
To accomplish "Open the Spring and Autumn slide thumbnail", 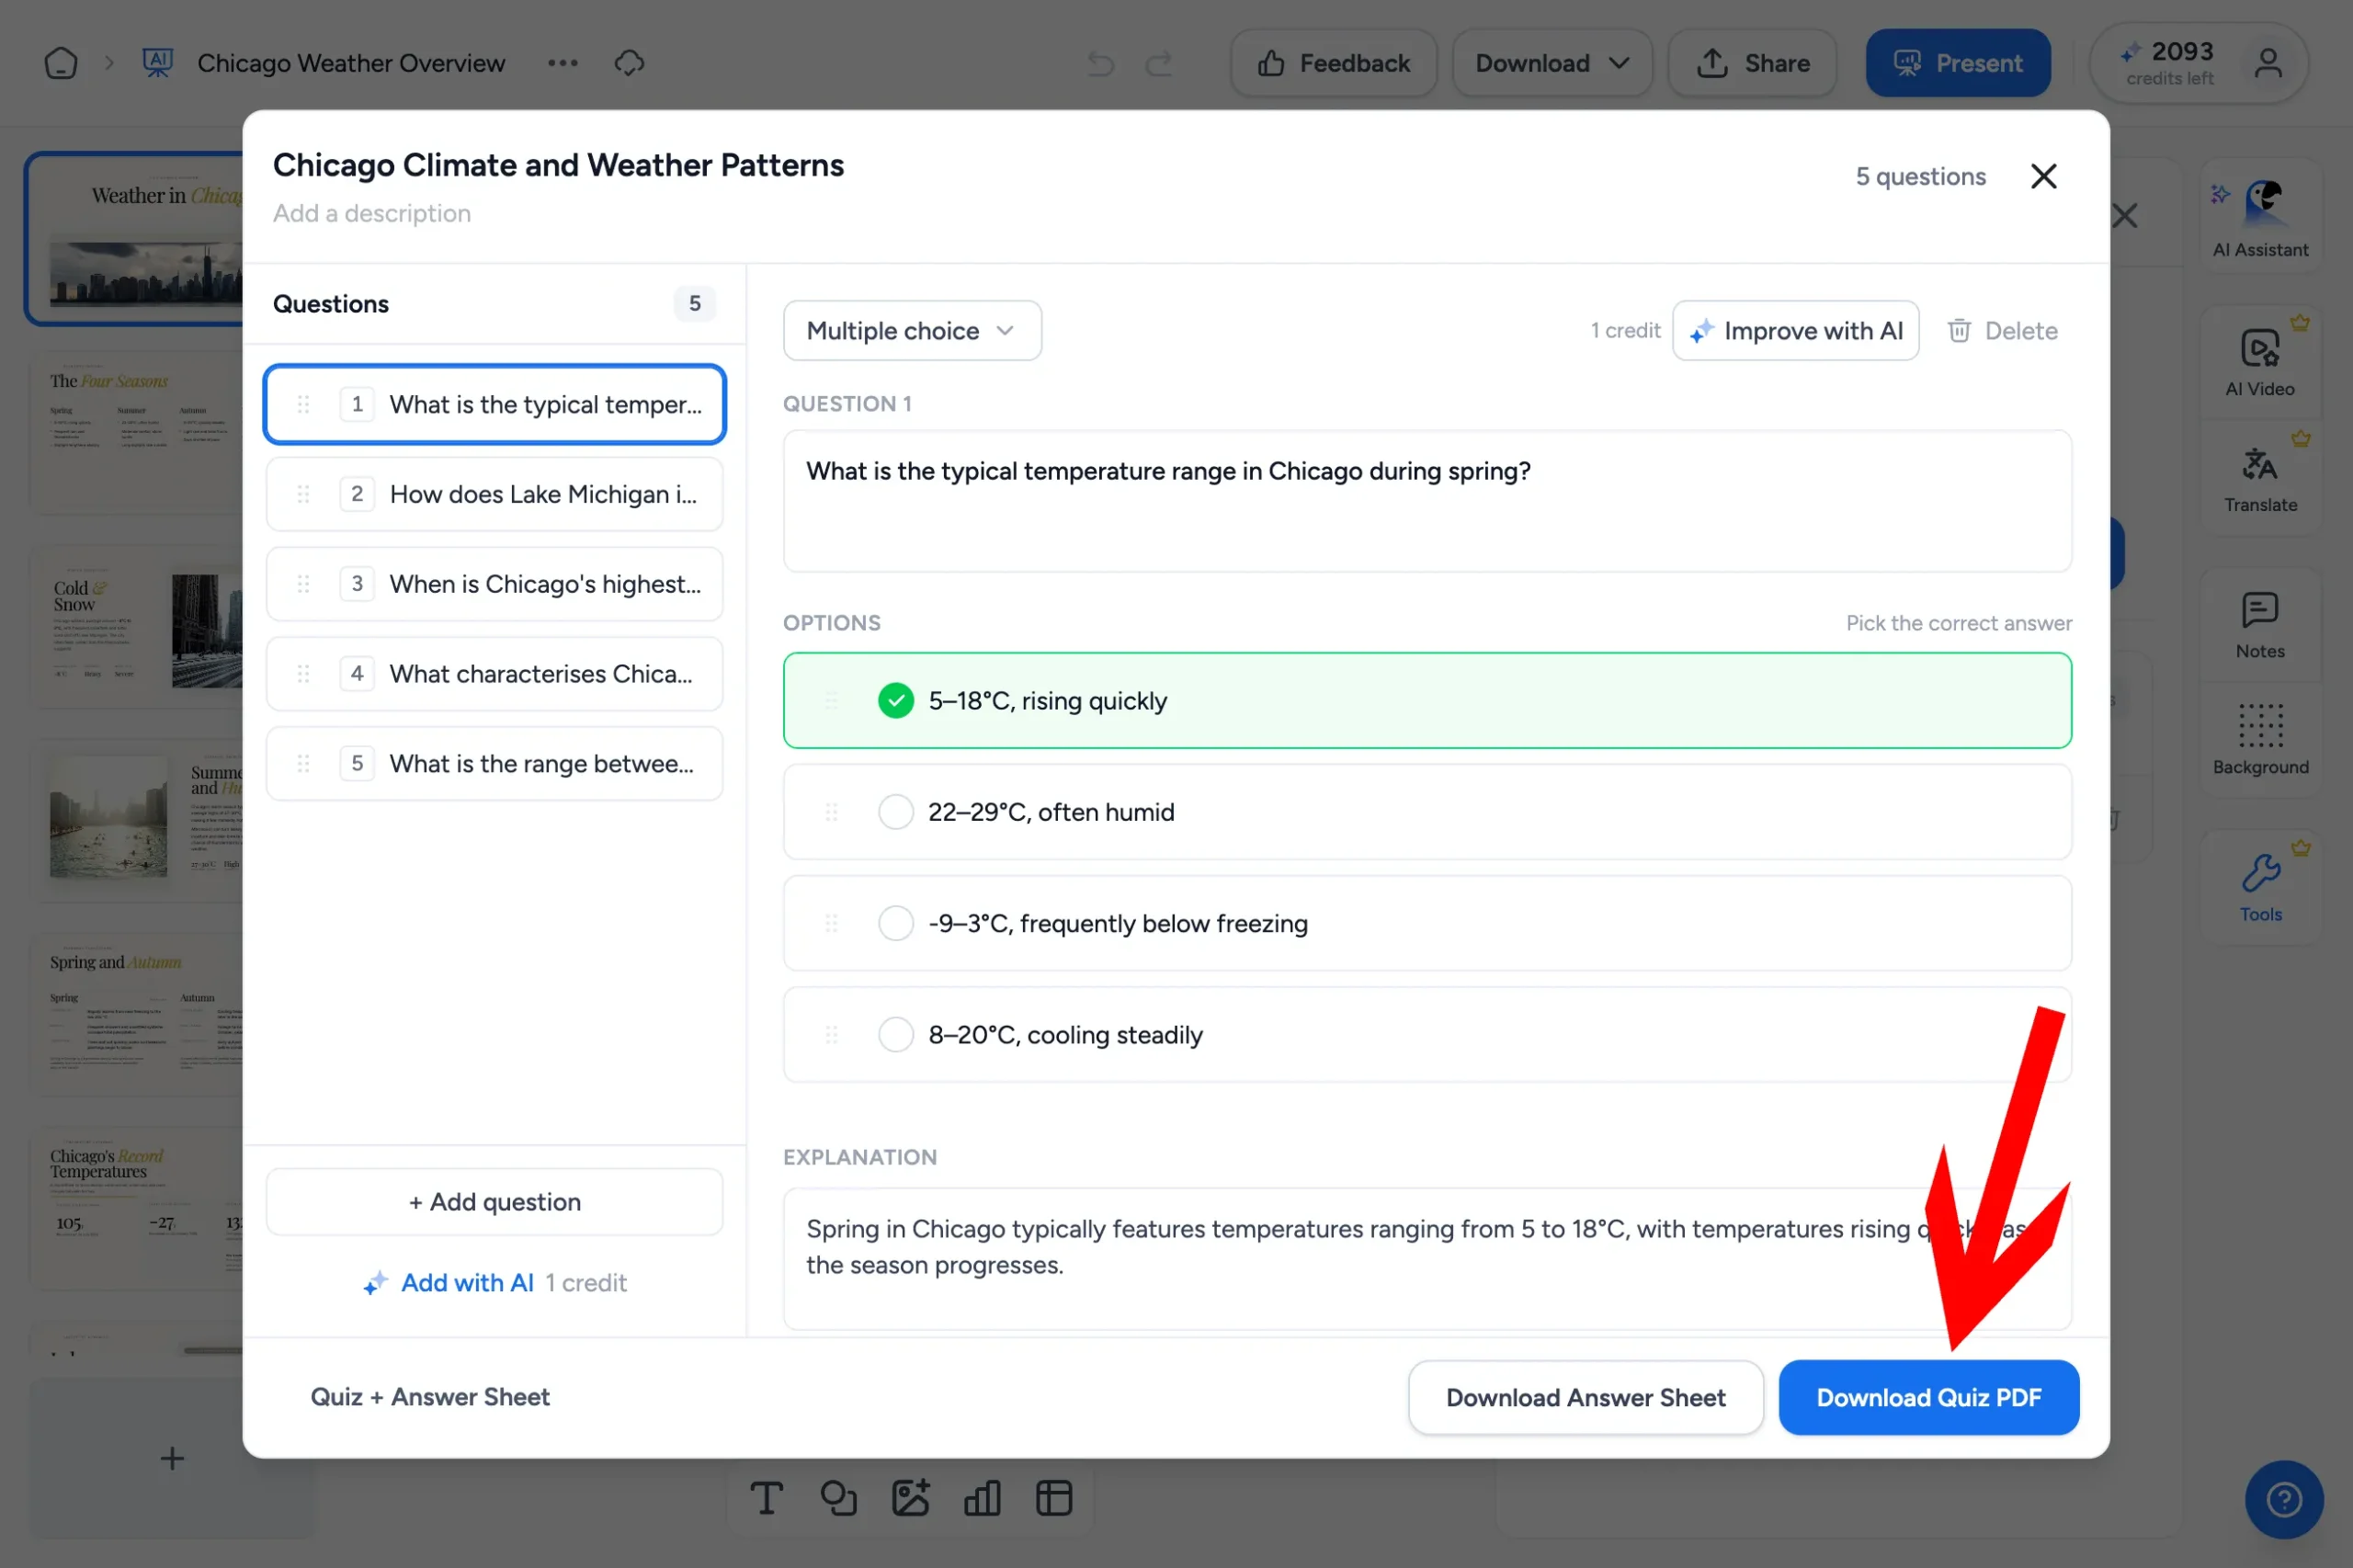I will (x=138, y=1014).
